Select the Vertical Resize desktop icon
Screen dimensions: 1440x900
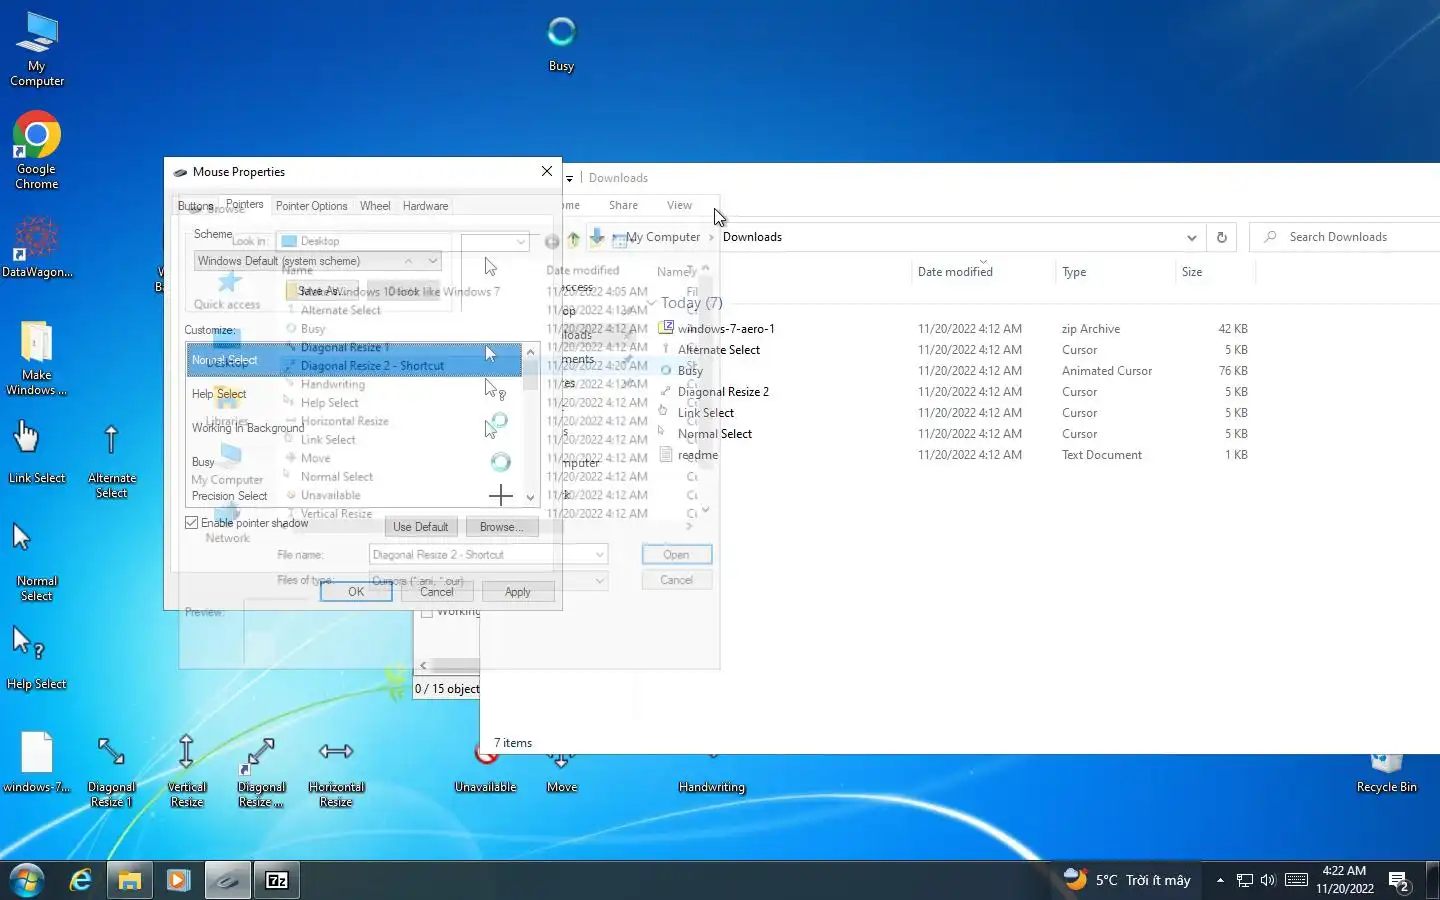coord(186,771)
